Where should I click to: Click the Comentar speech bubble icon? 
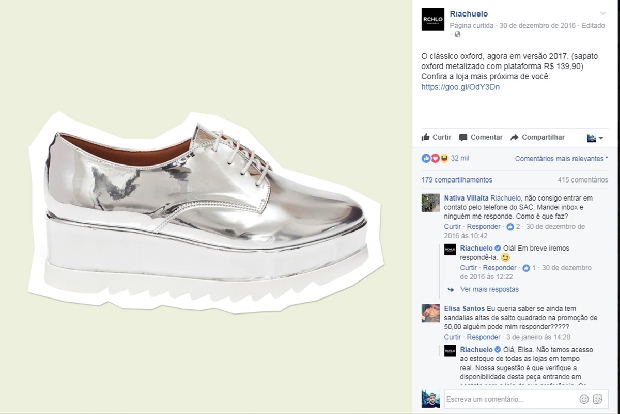463,138
